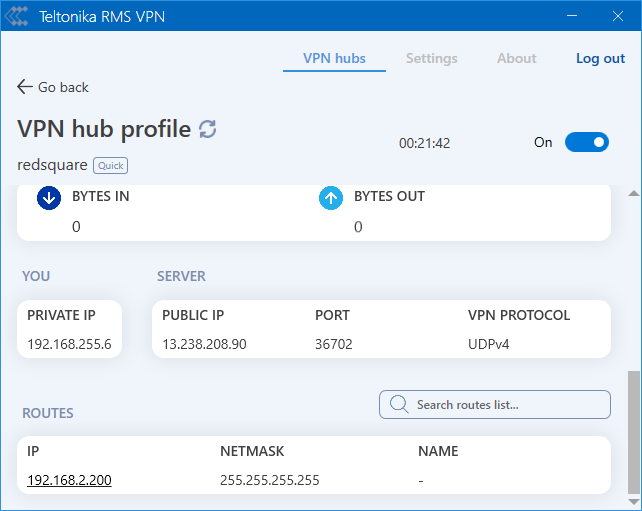Click the BYTES IN label
The width and height of the screenshot is (642, 511).
(101, 197)
